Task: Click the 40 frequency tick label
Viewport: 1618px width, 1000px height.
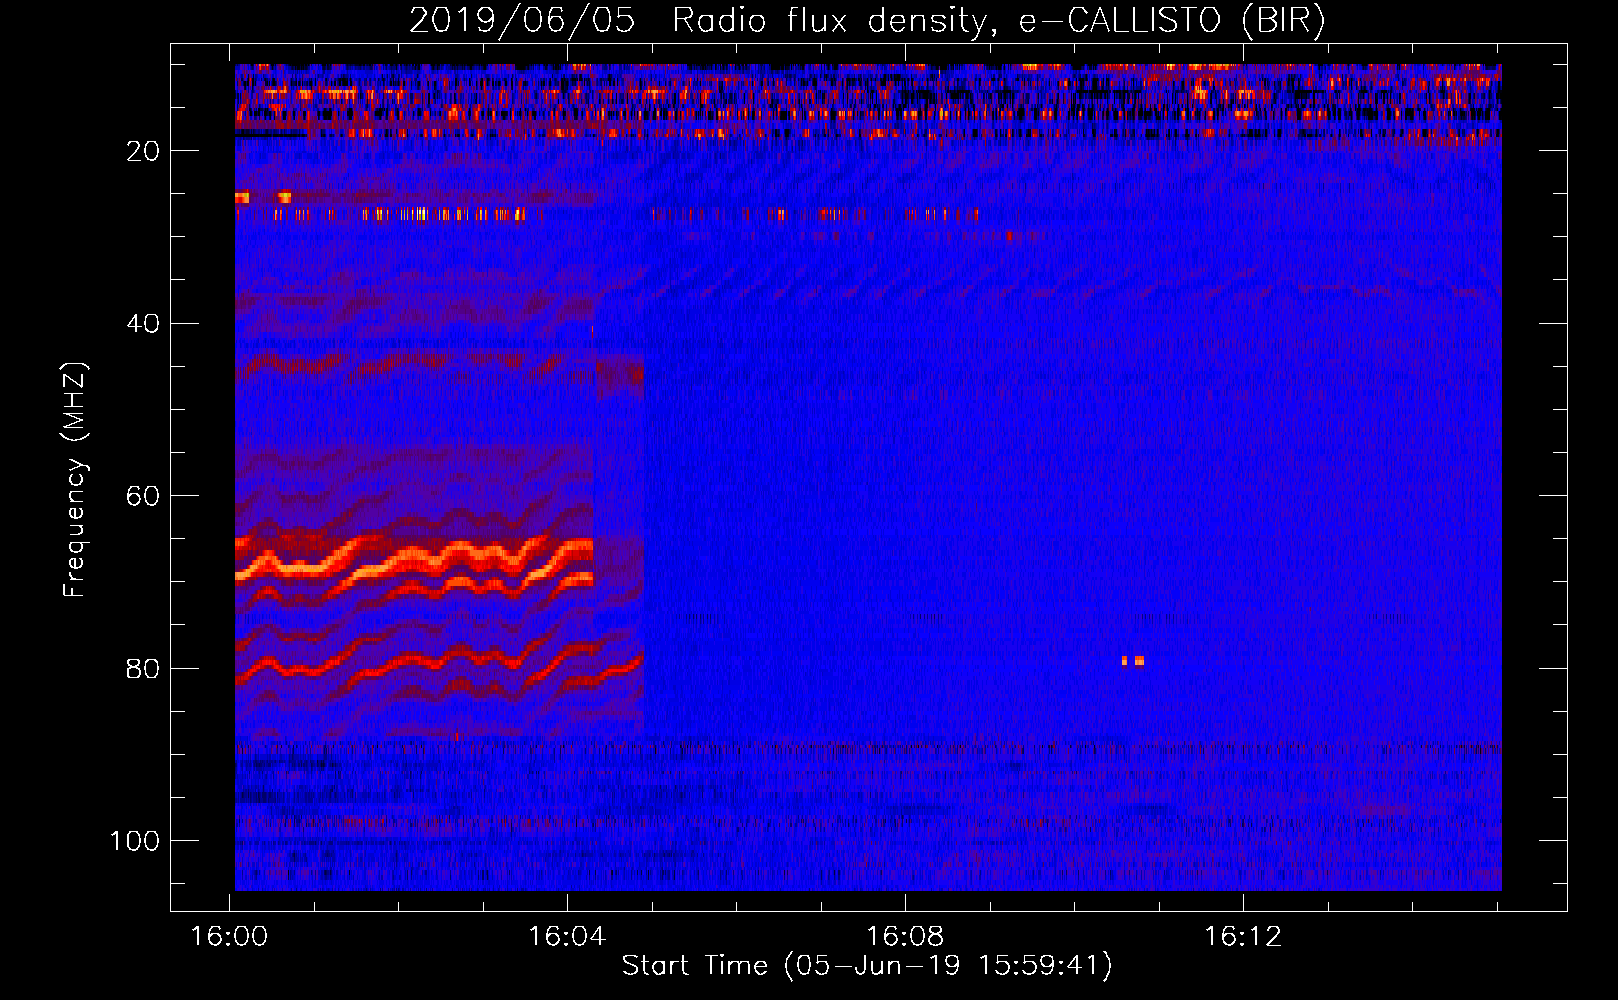Action: pos(143,324)
